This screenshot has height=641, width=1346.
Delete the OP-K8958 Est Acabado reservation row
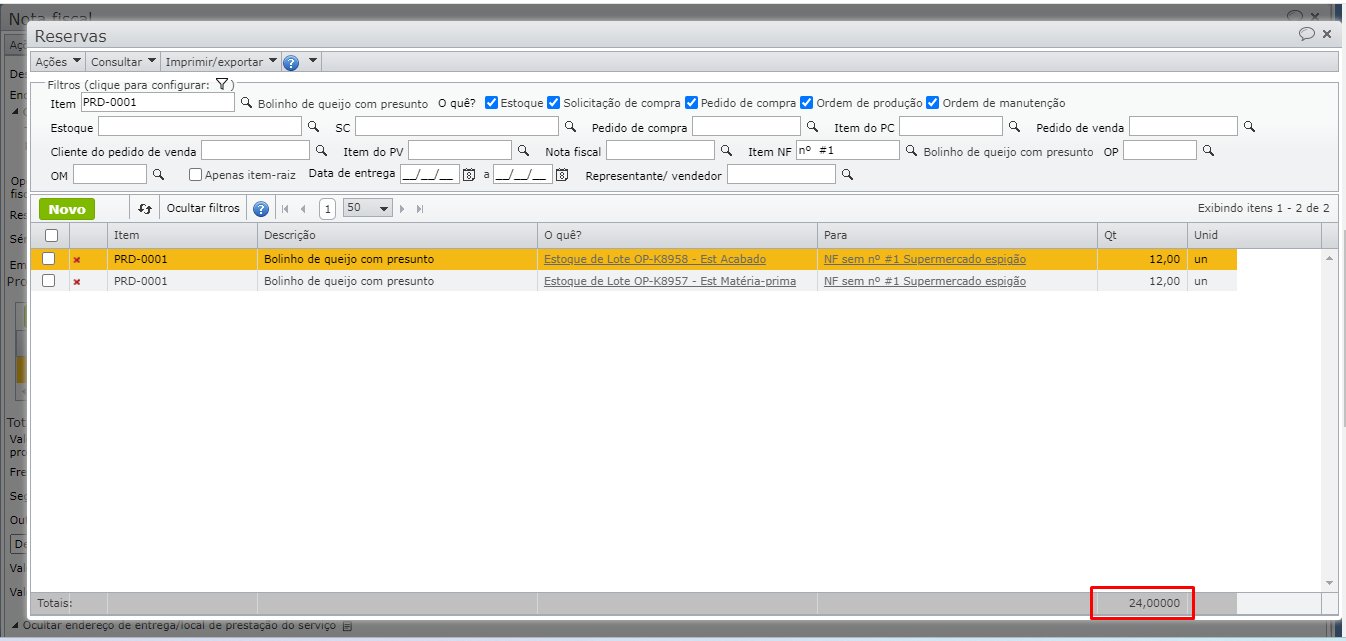click(77, 260)
